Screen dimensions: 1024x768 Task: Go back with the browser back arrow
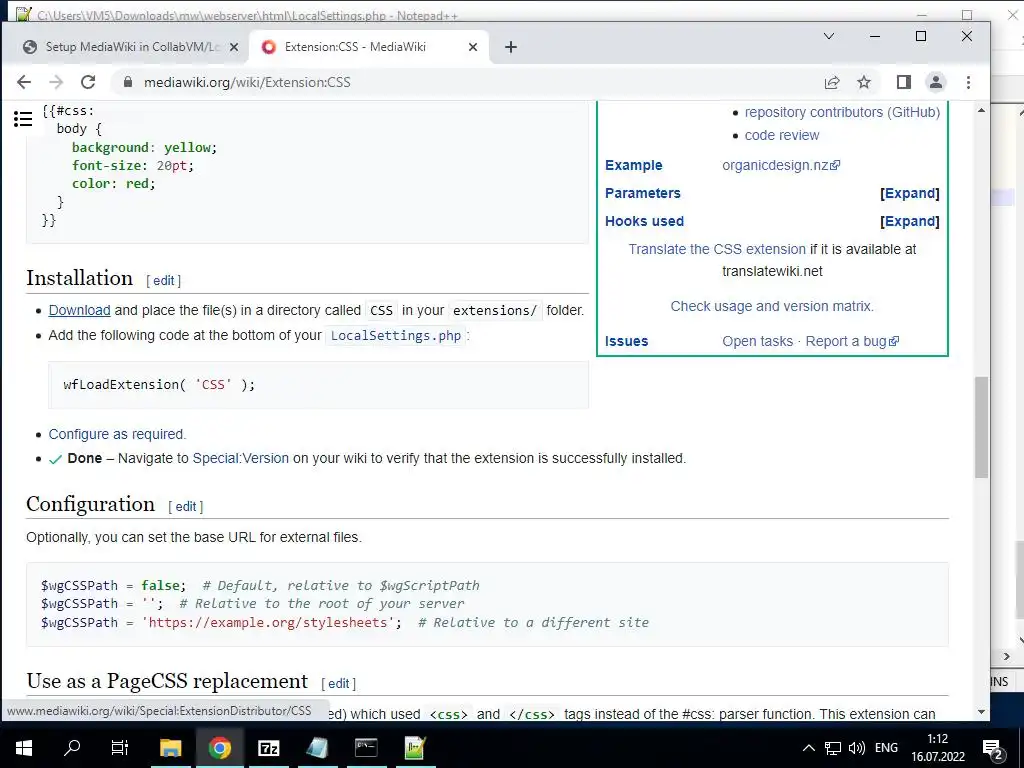click(x=24, y=82)
